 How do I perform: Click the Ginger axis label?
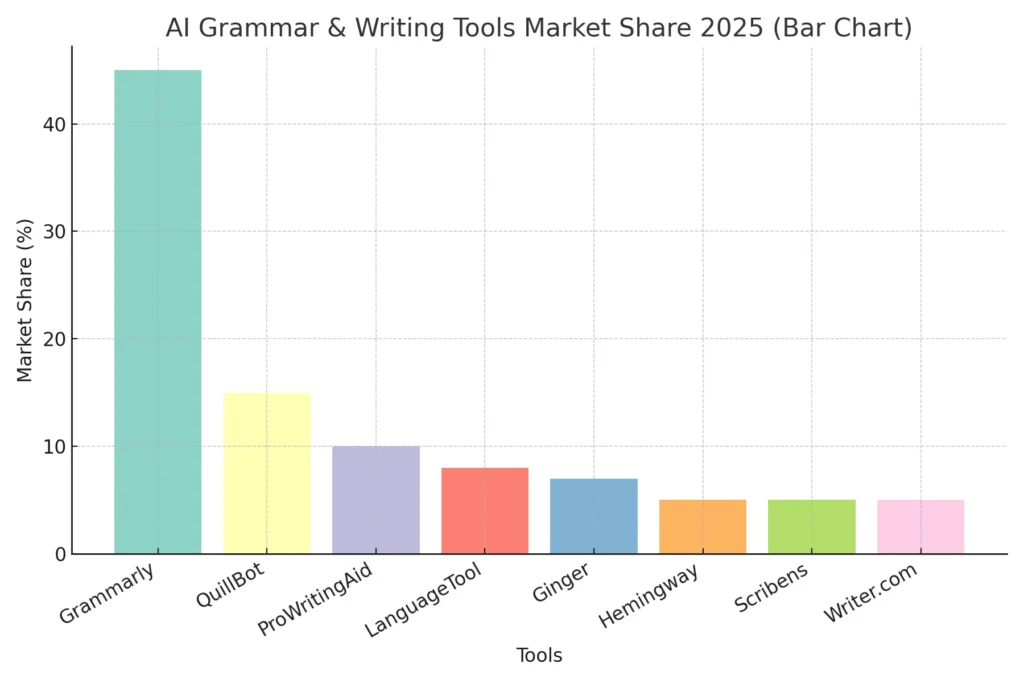click(x=561, y=582)
